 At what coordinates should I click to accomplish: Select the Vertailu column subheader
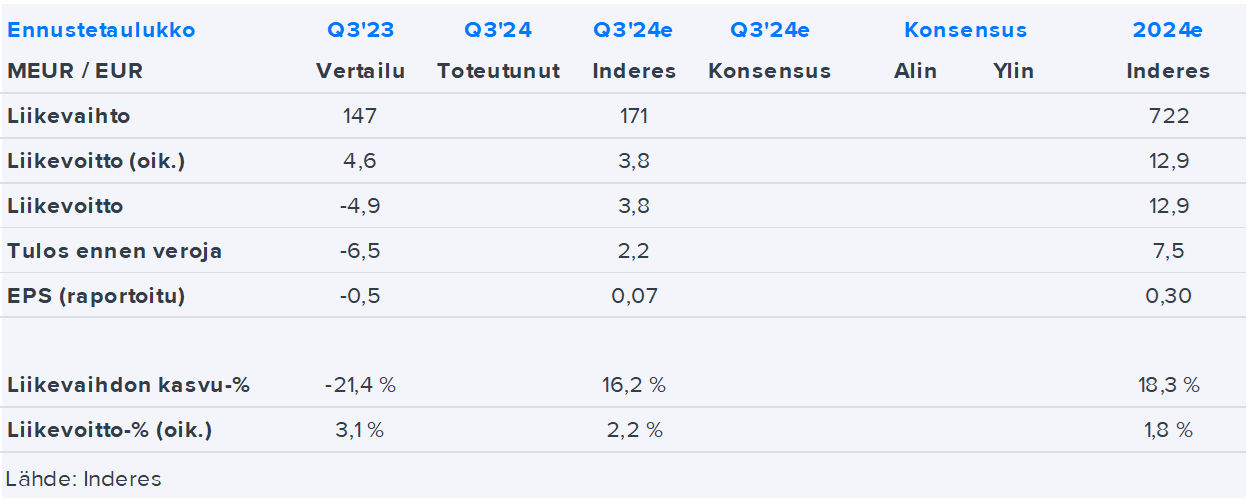[360, 71]
